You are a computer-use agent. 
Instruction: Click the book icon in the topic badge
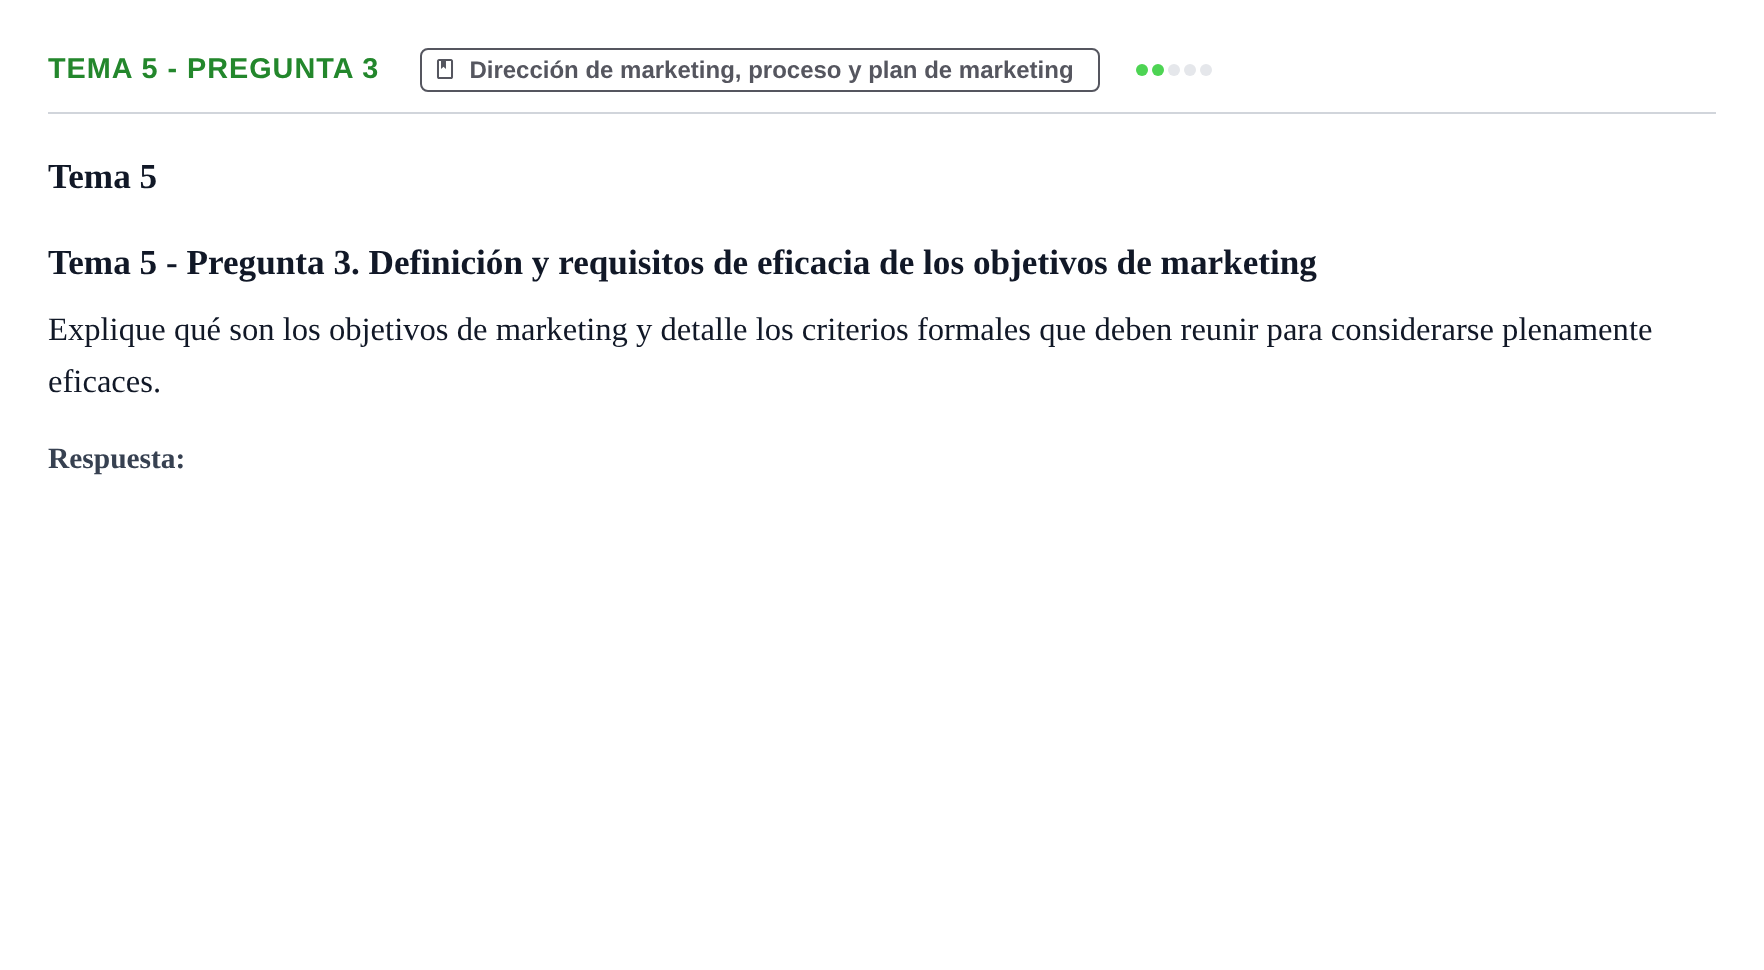click(445, 69)
